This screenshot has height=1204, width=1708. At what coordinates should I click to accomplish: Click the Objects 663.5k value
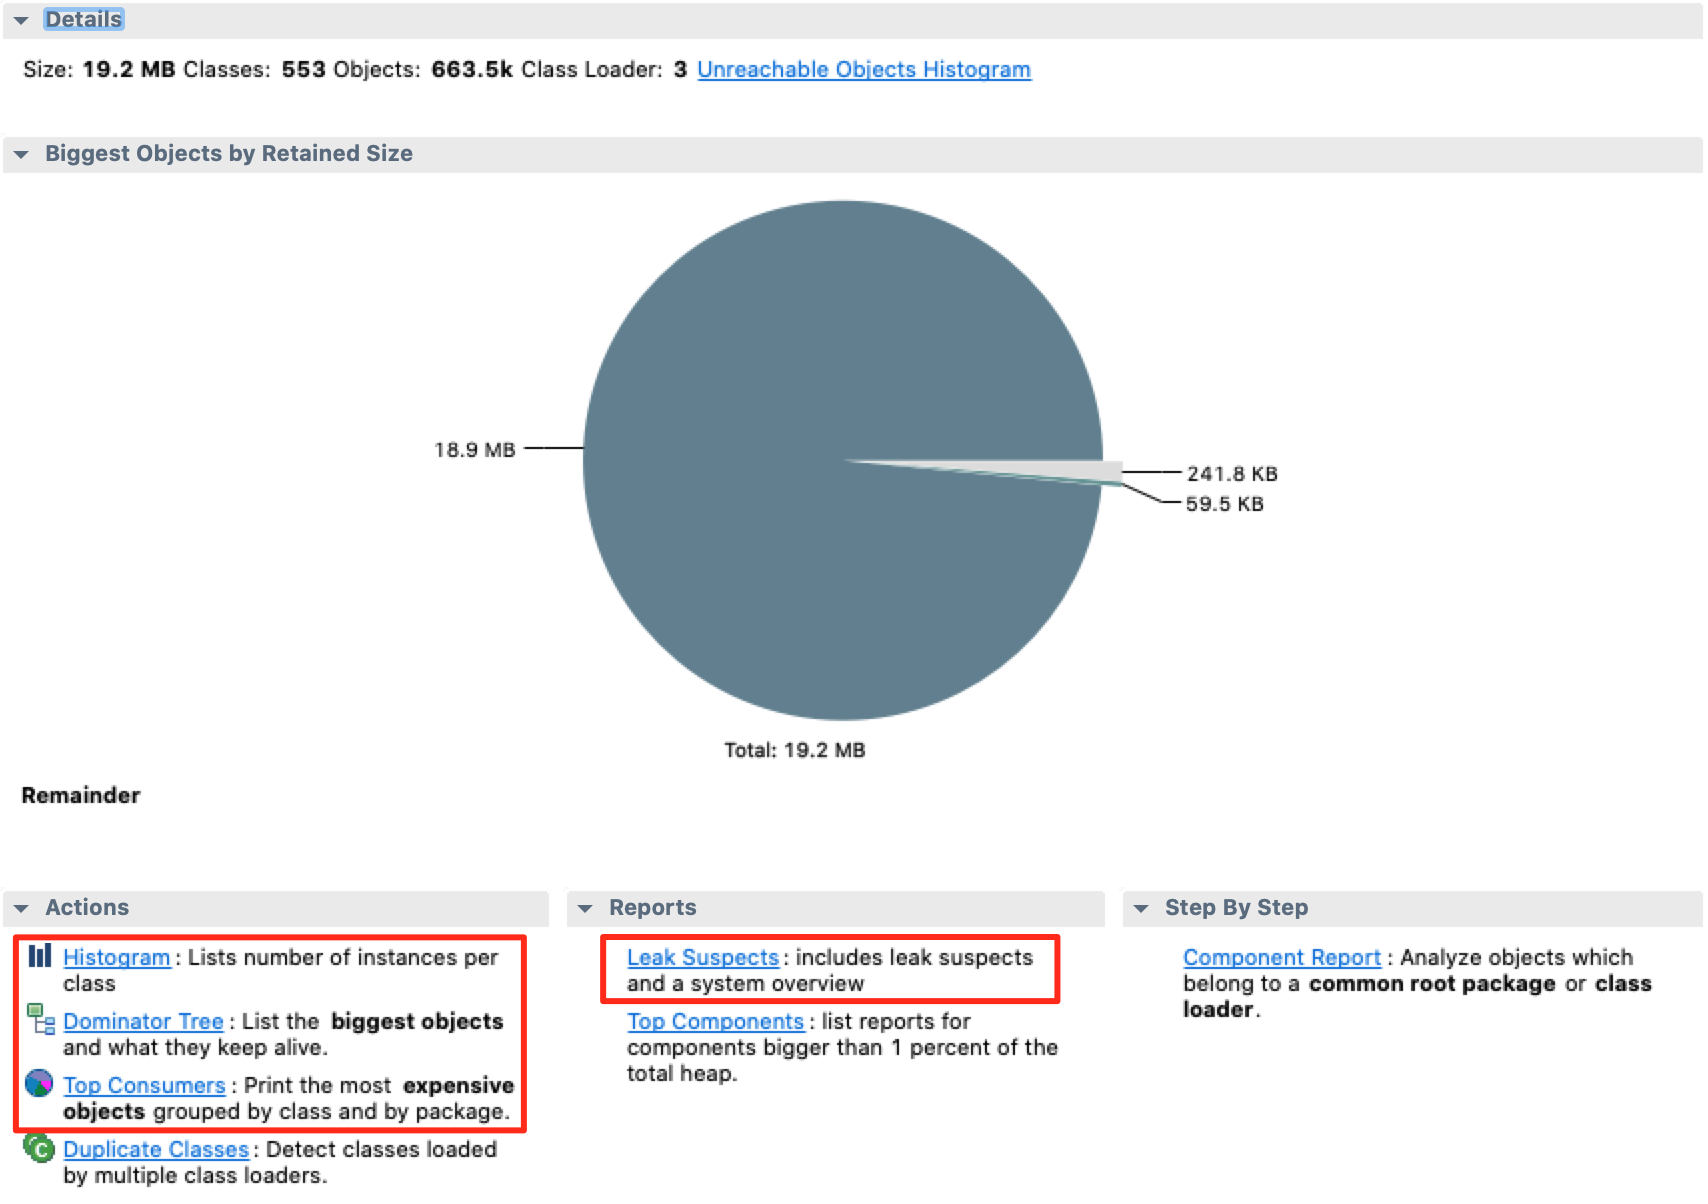pos(472,69)
